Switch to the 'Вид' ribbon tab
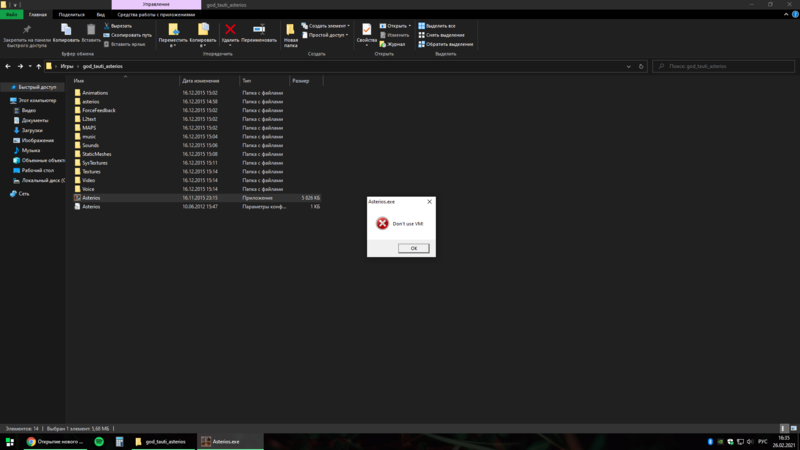Viewport: 800px width, 450px height. 100,15
